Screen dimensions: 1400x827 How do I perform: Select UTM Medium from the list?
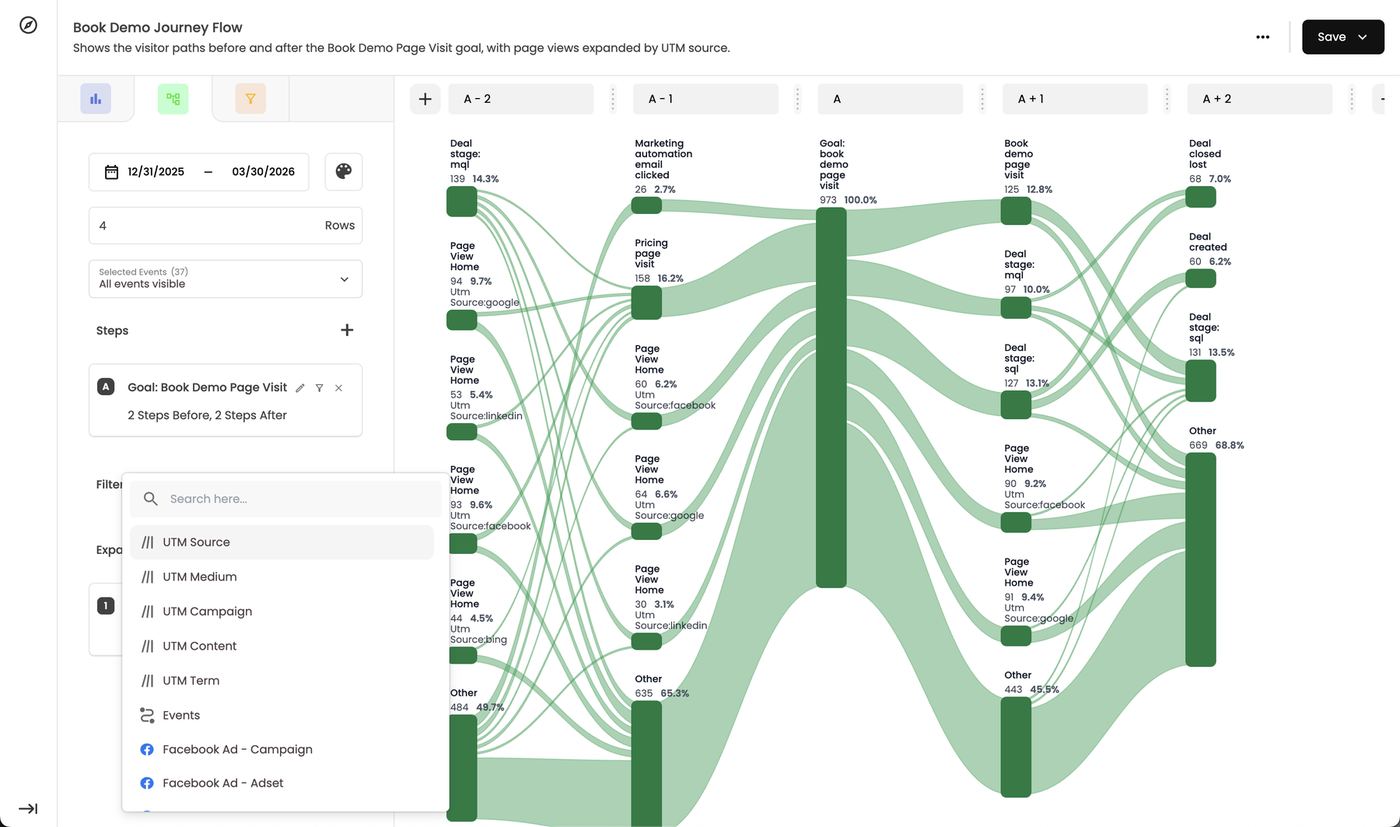tap(282, 577)
